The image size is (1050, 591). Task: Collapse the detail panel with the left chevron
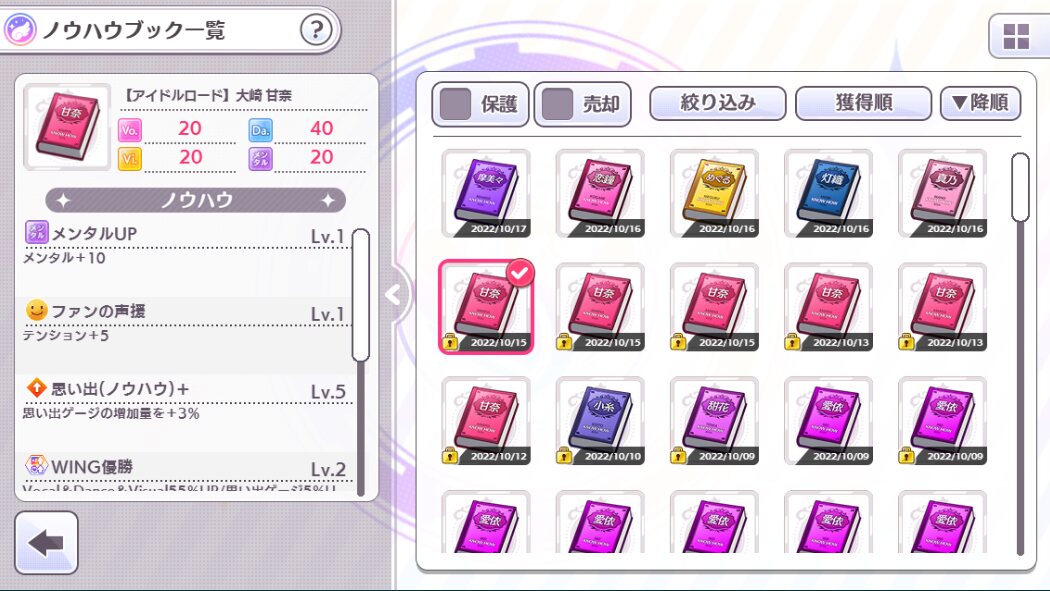394,294
